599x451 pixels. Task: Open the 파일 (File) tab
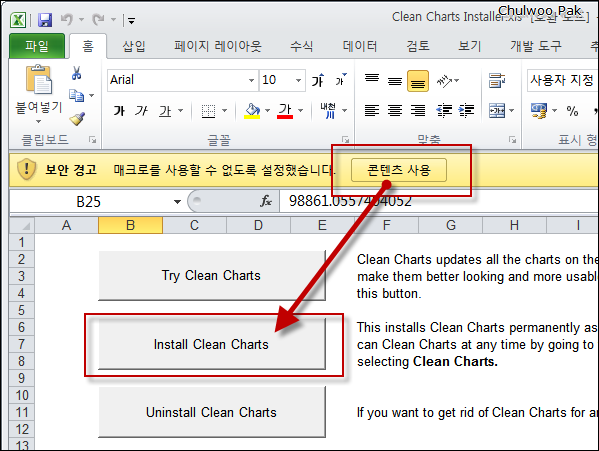[x=37, y=46]
